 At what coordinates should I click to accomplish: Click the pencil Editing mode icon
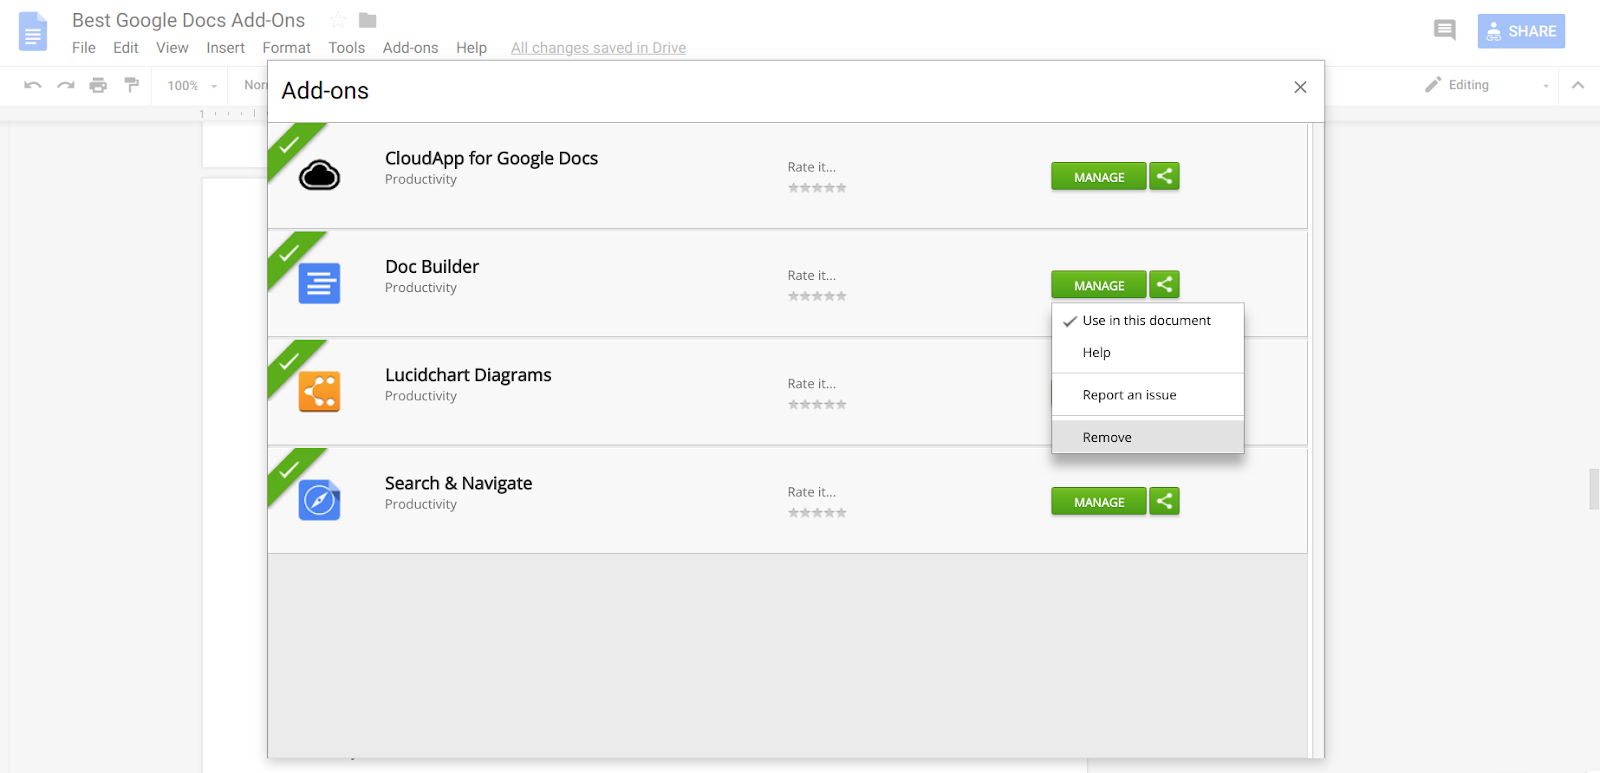(1434, 85)
